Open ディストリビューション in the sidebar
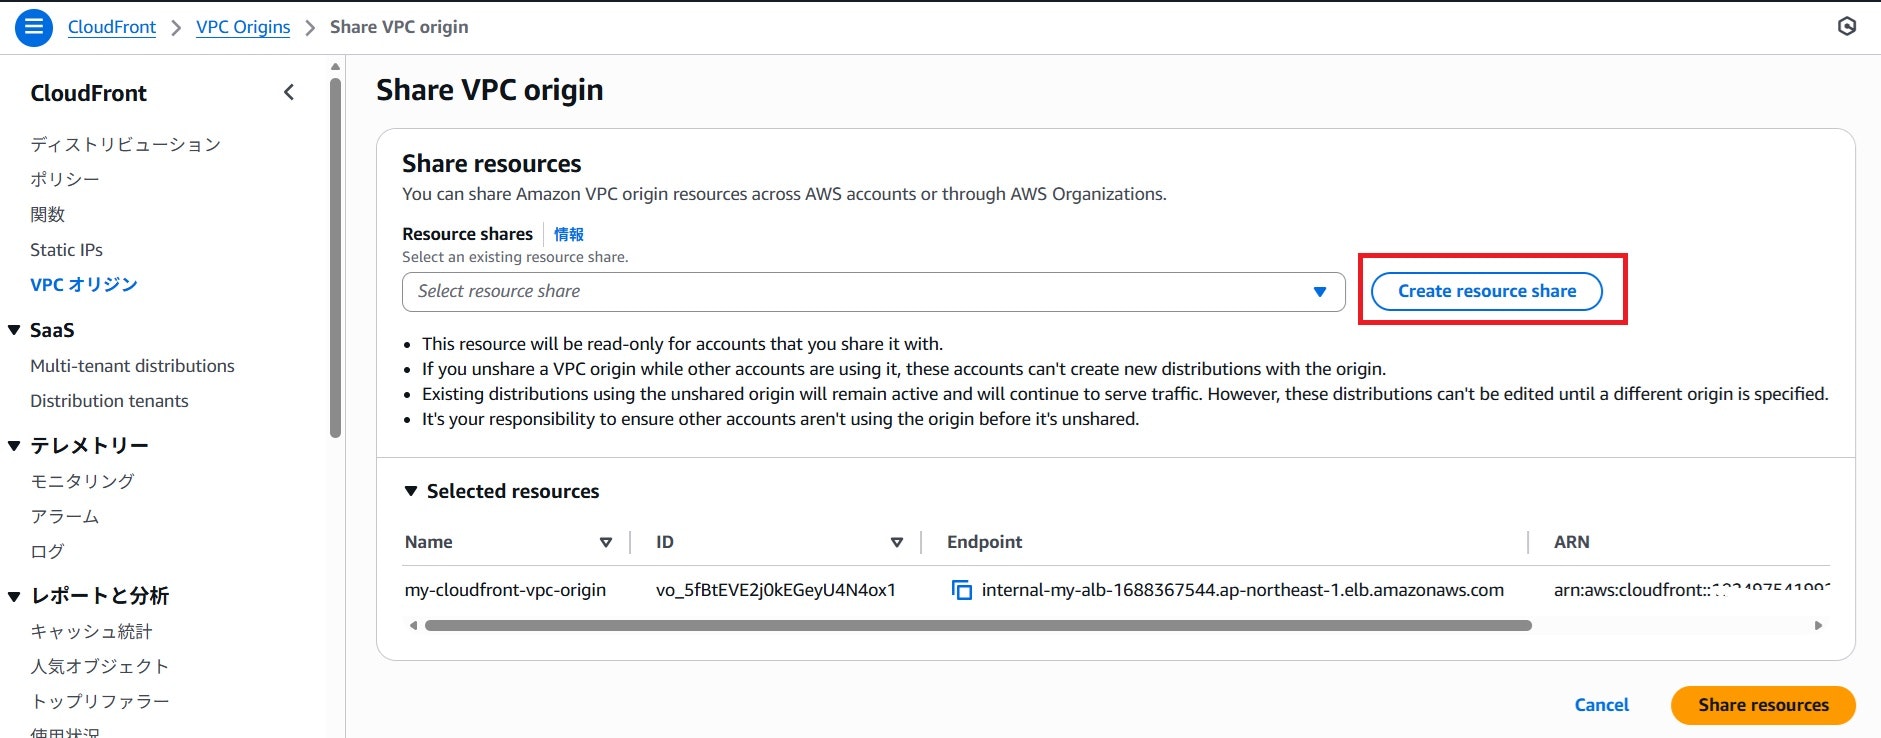The height and width of the screenshot is (738, 1881). 125,144
